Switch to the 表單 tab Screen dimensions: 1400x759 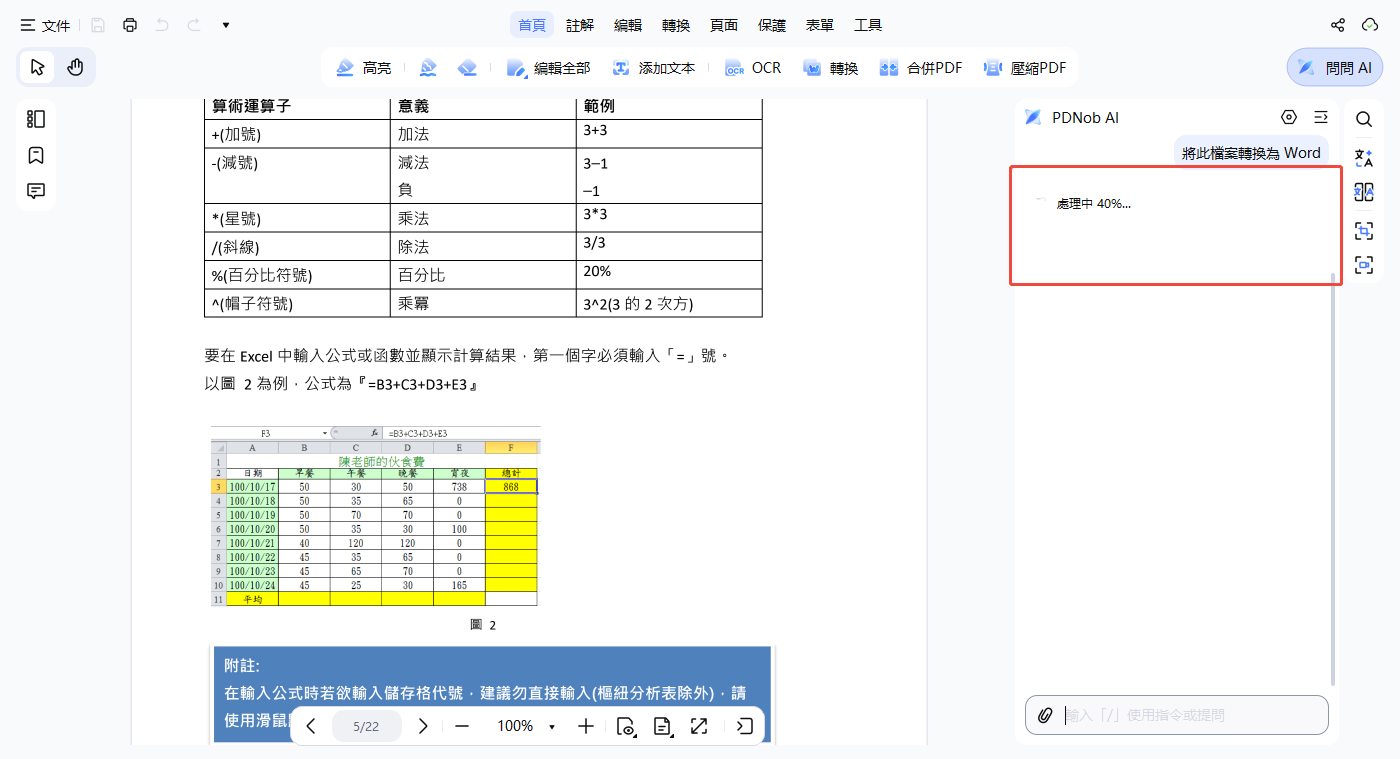click(x=820, y=25)
